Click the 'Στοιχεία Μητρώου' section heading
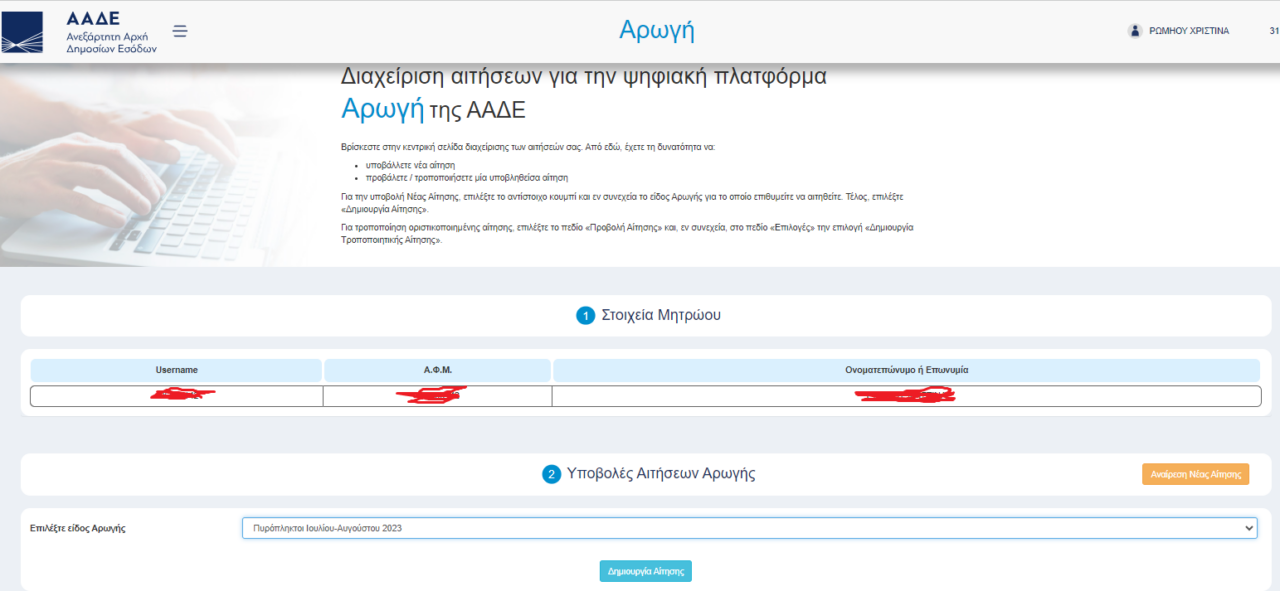Image resolution: width=1280 pixels, height=591 pixels. (660, 316)
